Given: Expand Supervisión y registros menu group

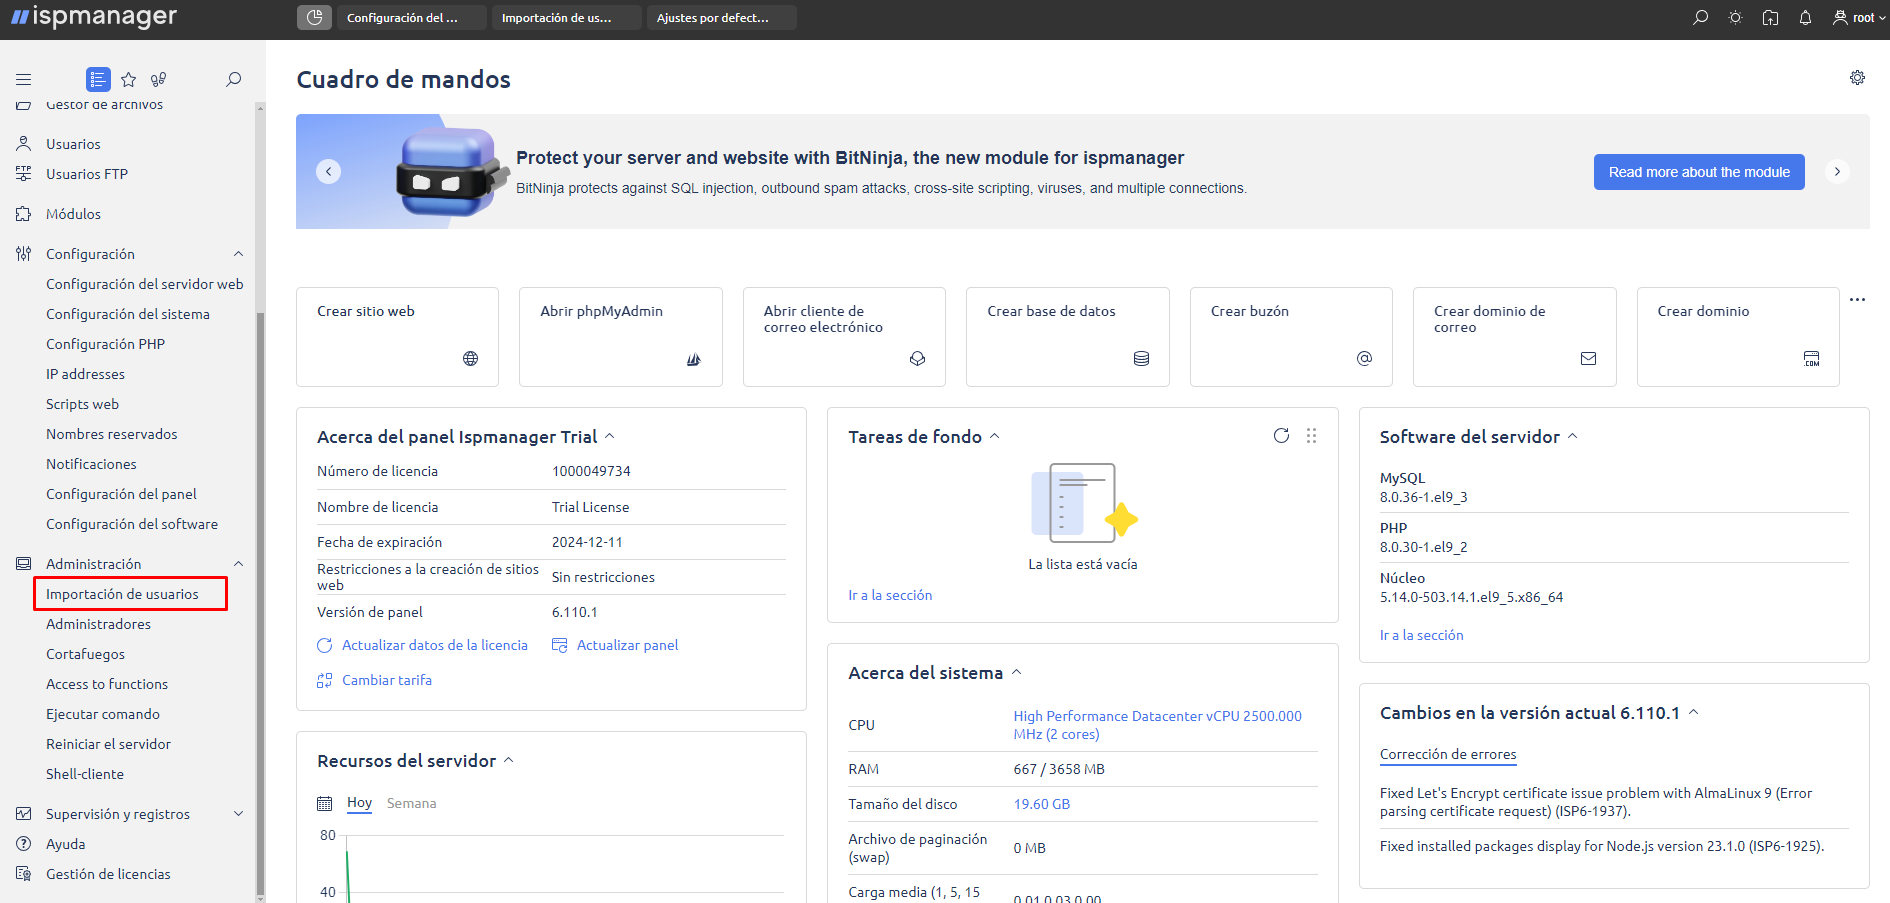Looking at the screenshot, I should 238,814.
